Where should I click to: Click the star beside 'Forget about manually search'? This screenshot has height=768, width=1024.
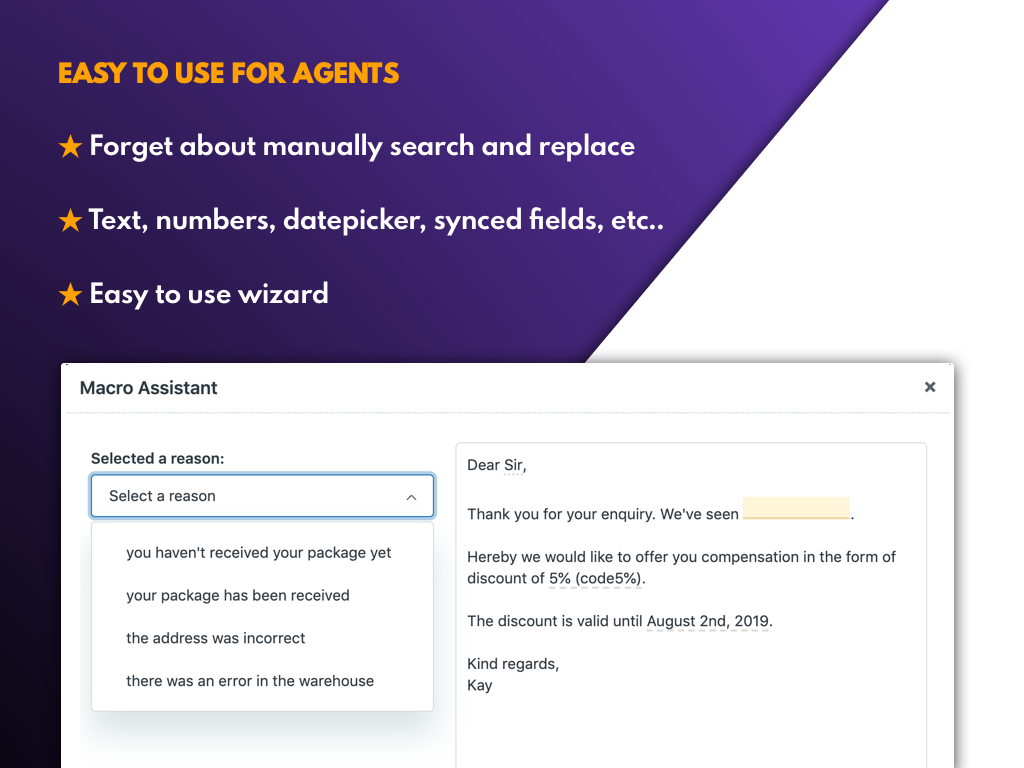pyautogui.click(x=70, y=147)
